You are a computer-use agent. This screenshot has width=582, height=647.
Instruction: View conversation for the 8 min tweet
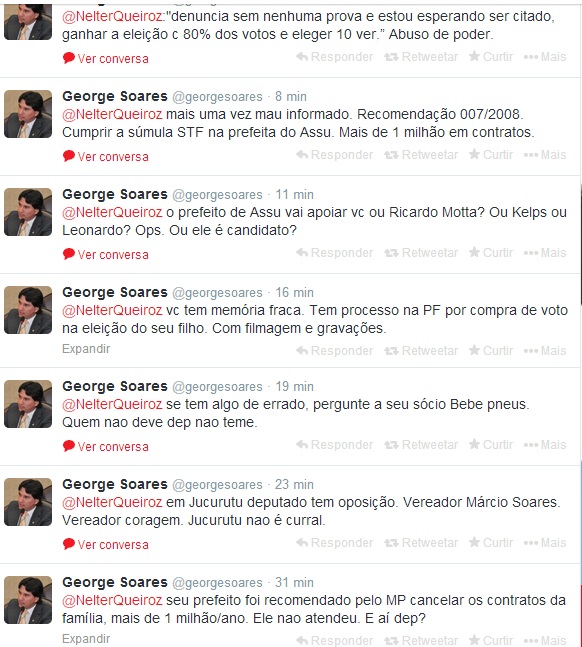[106, 157]
